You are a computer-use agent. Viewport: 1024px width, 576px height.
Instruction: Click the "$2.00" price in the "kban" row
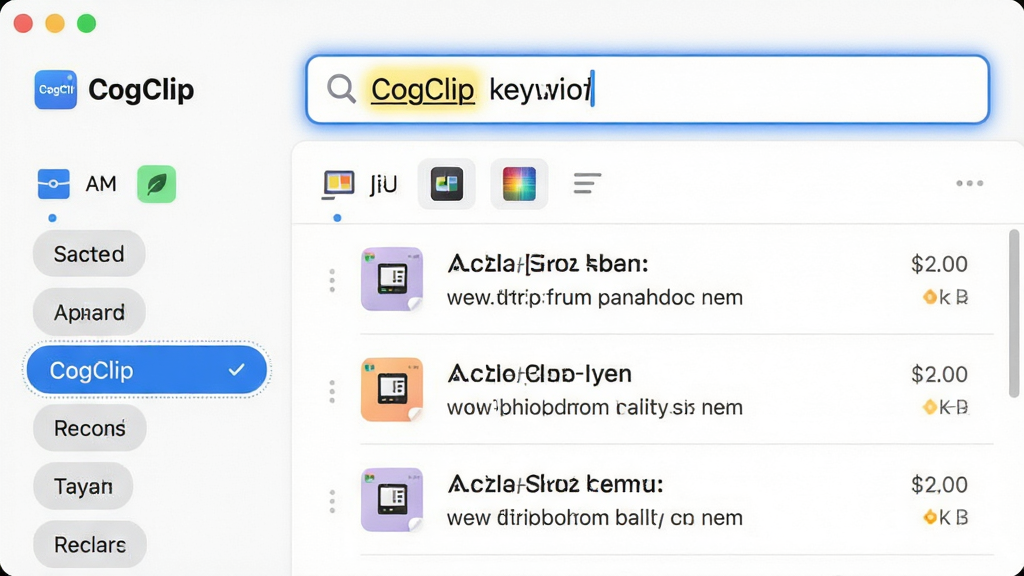coord(939,264)
